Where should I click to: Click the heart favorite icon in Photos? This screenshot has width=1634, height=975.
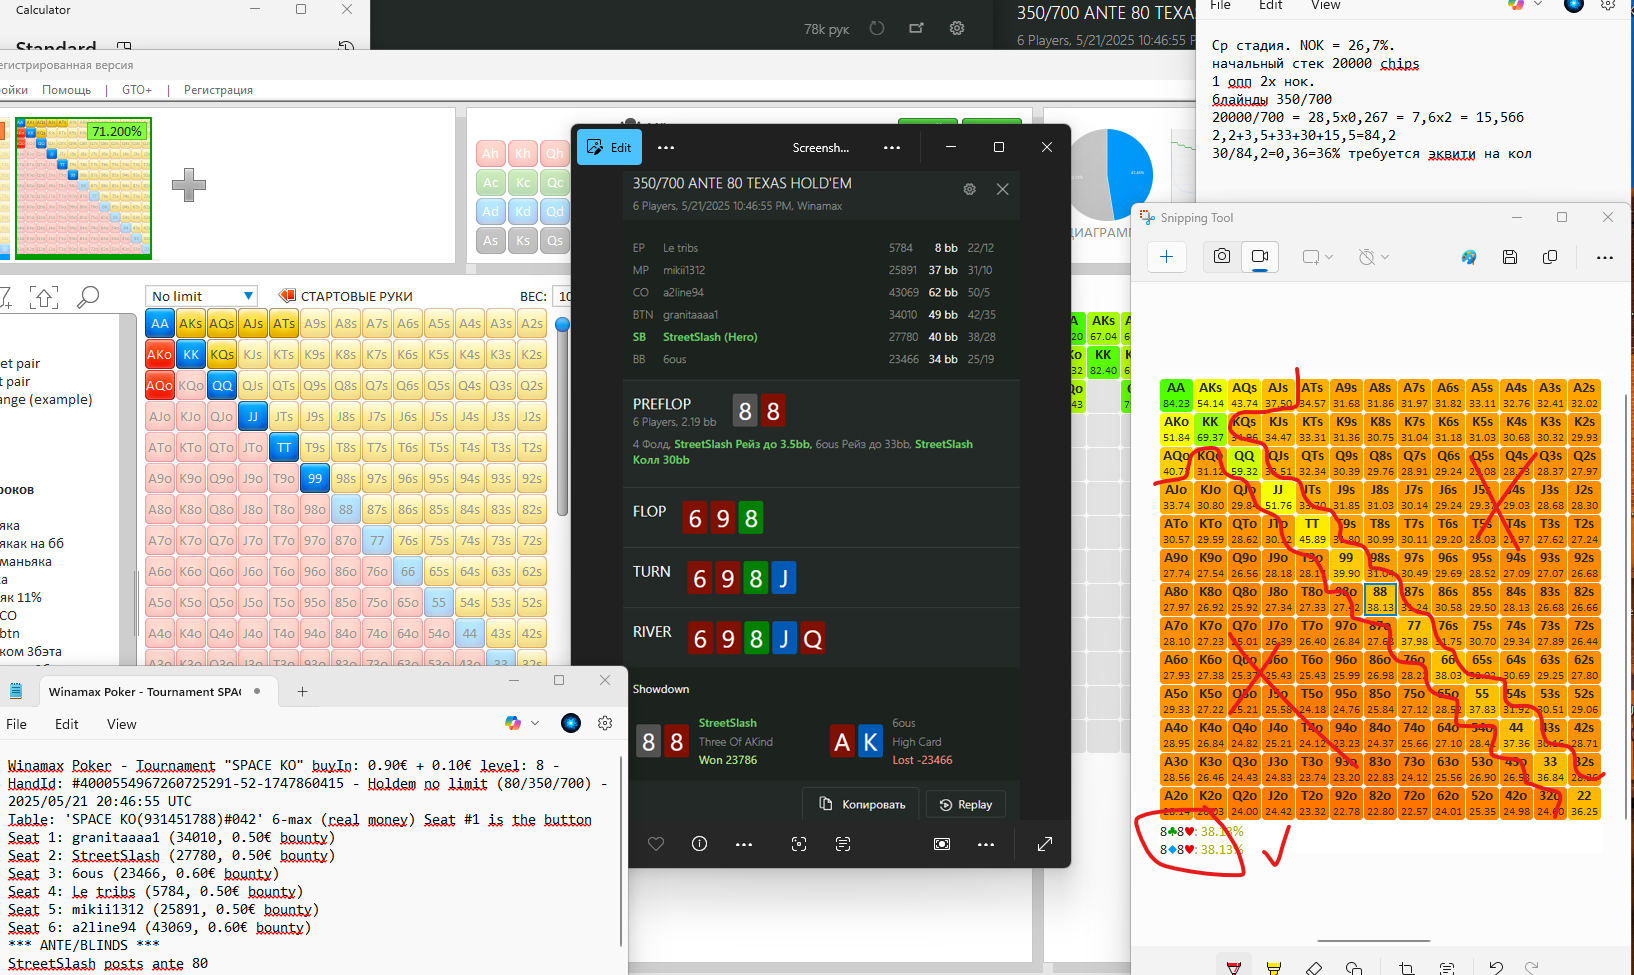click(x=656, y=844)
